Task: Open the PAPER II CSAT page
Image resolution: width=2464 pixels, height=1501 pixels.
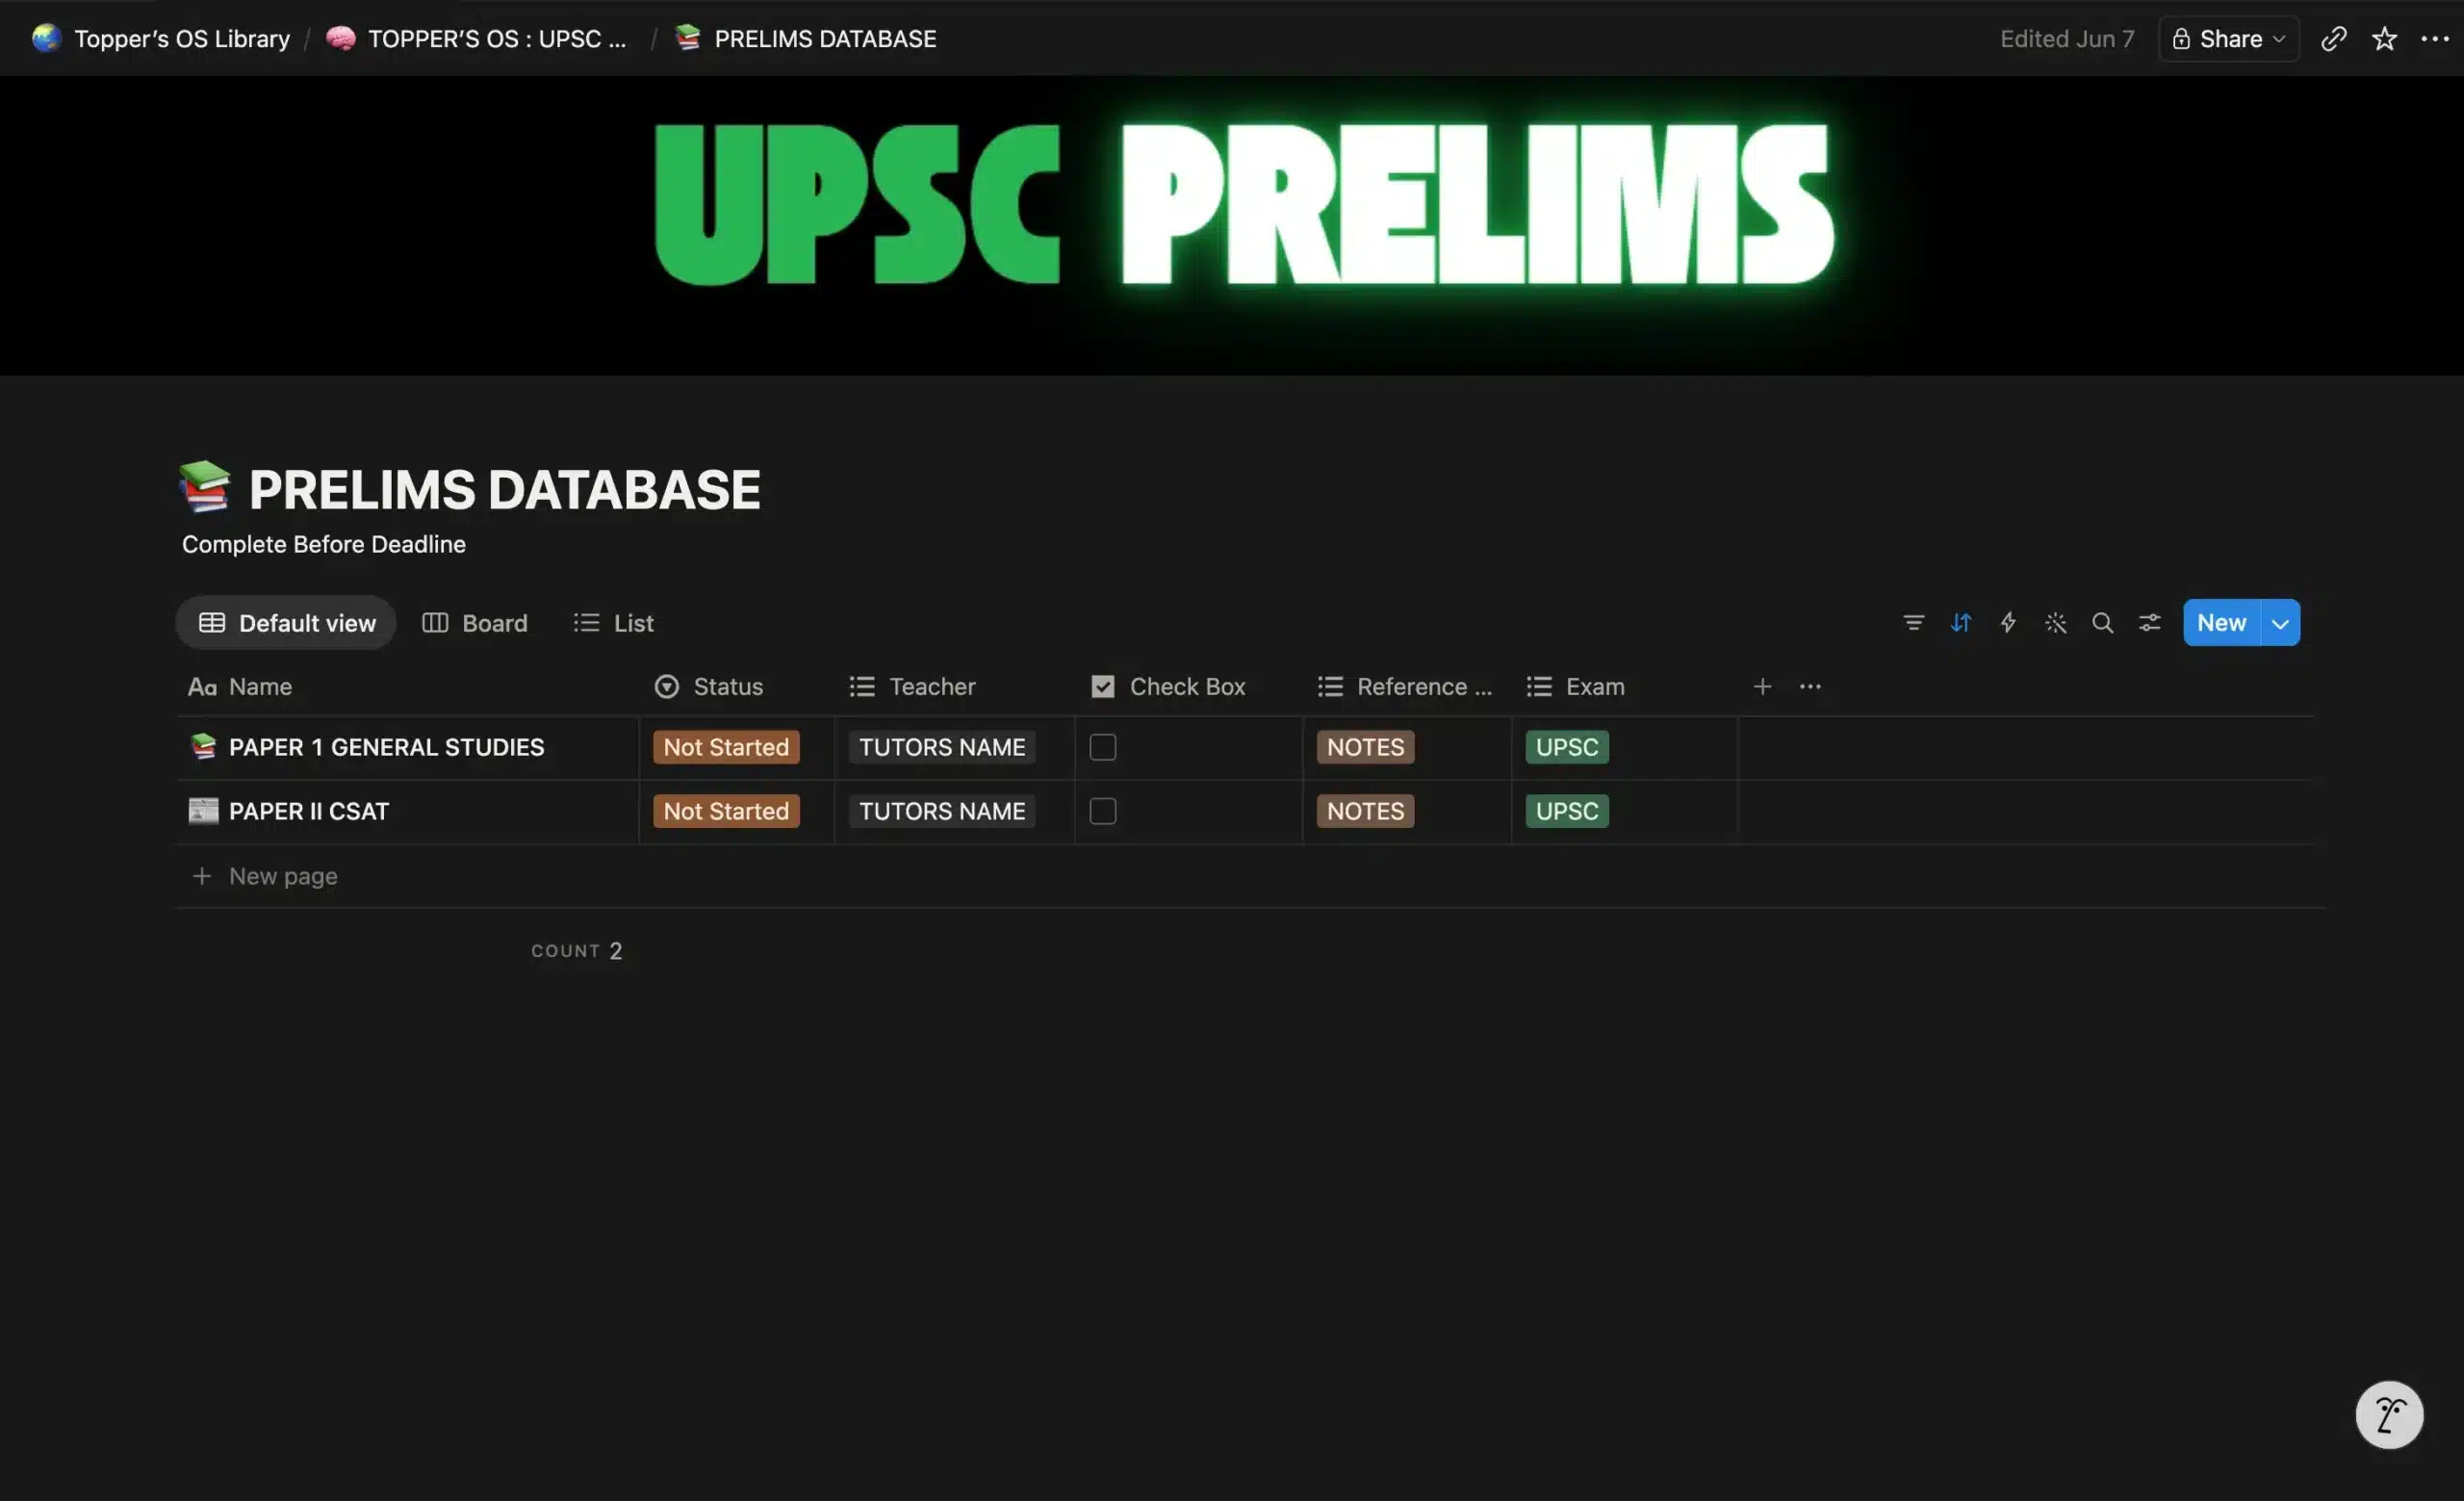Action: pos(308,811)
